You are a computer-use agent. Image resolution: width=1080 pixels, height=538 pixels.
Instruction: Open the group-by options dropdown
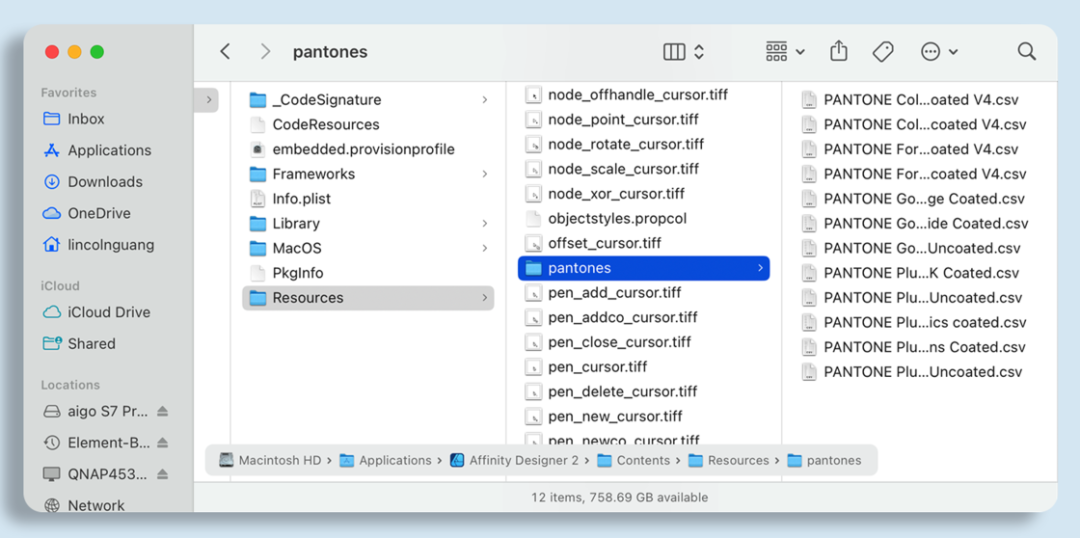pyautogui.click(x=785, y=51)
